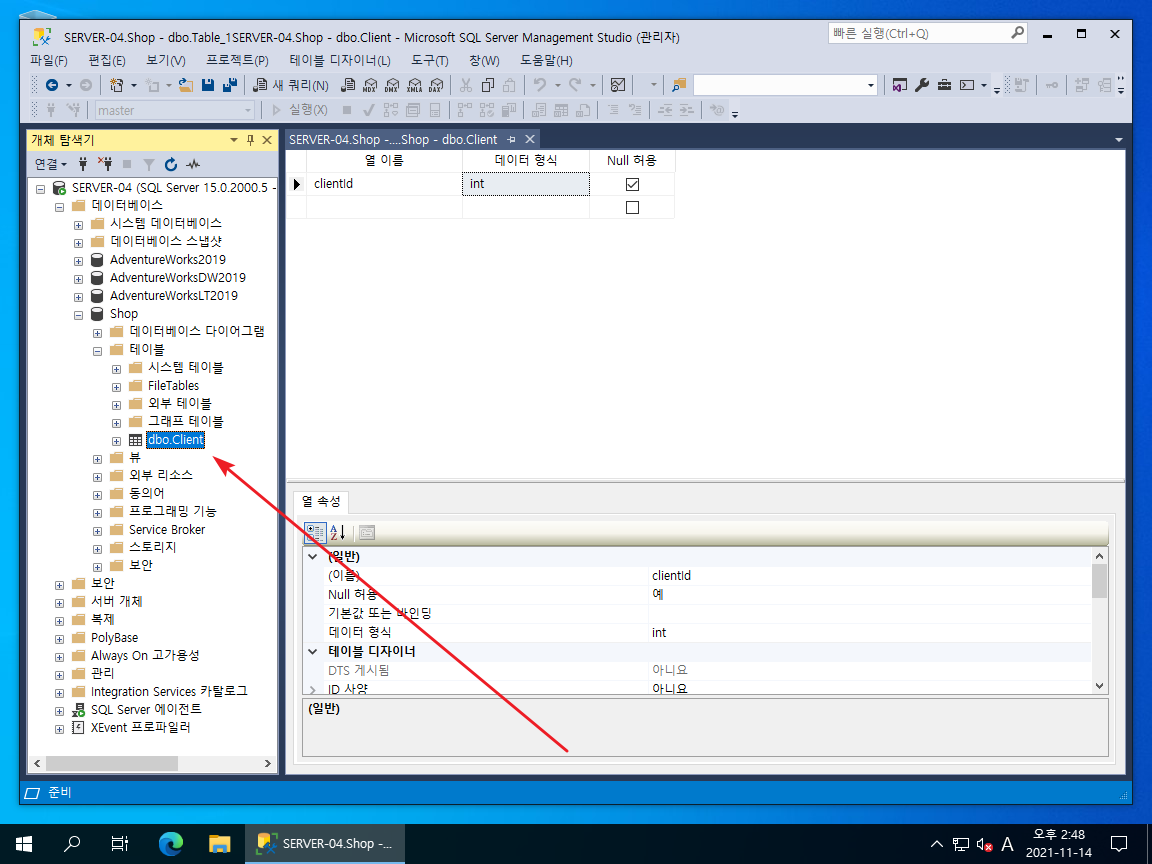Click the XMLA query icon
Viewport: 1152px width, 864px height.
414,85
